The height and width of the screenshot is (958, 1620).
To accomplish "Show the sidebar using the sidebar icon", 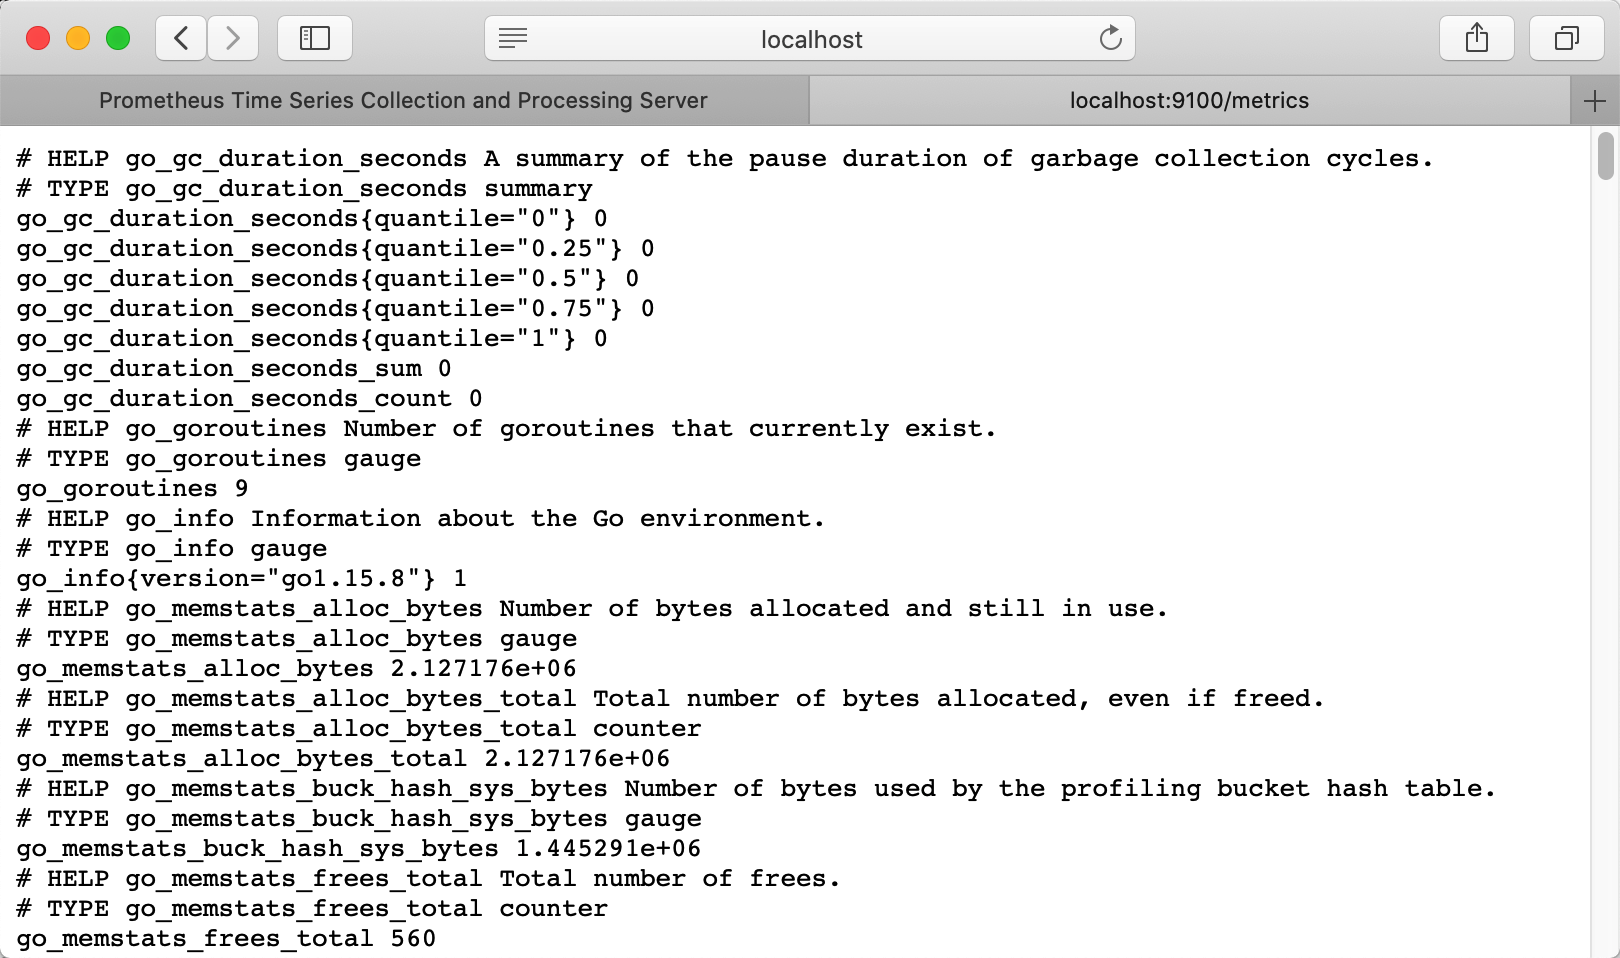I will (315, 39).
